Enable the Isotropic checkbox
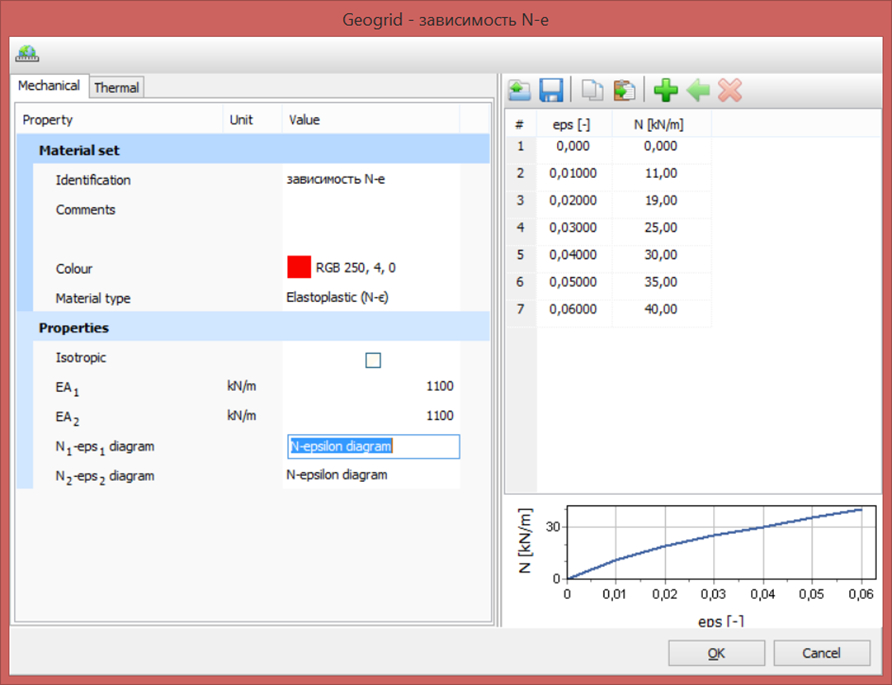The width and height of the screenshot is (892, 685). (x=373, y=360)
